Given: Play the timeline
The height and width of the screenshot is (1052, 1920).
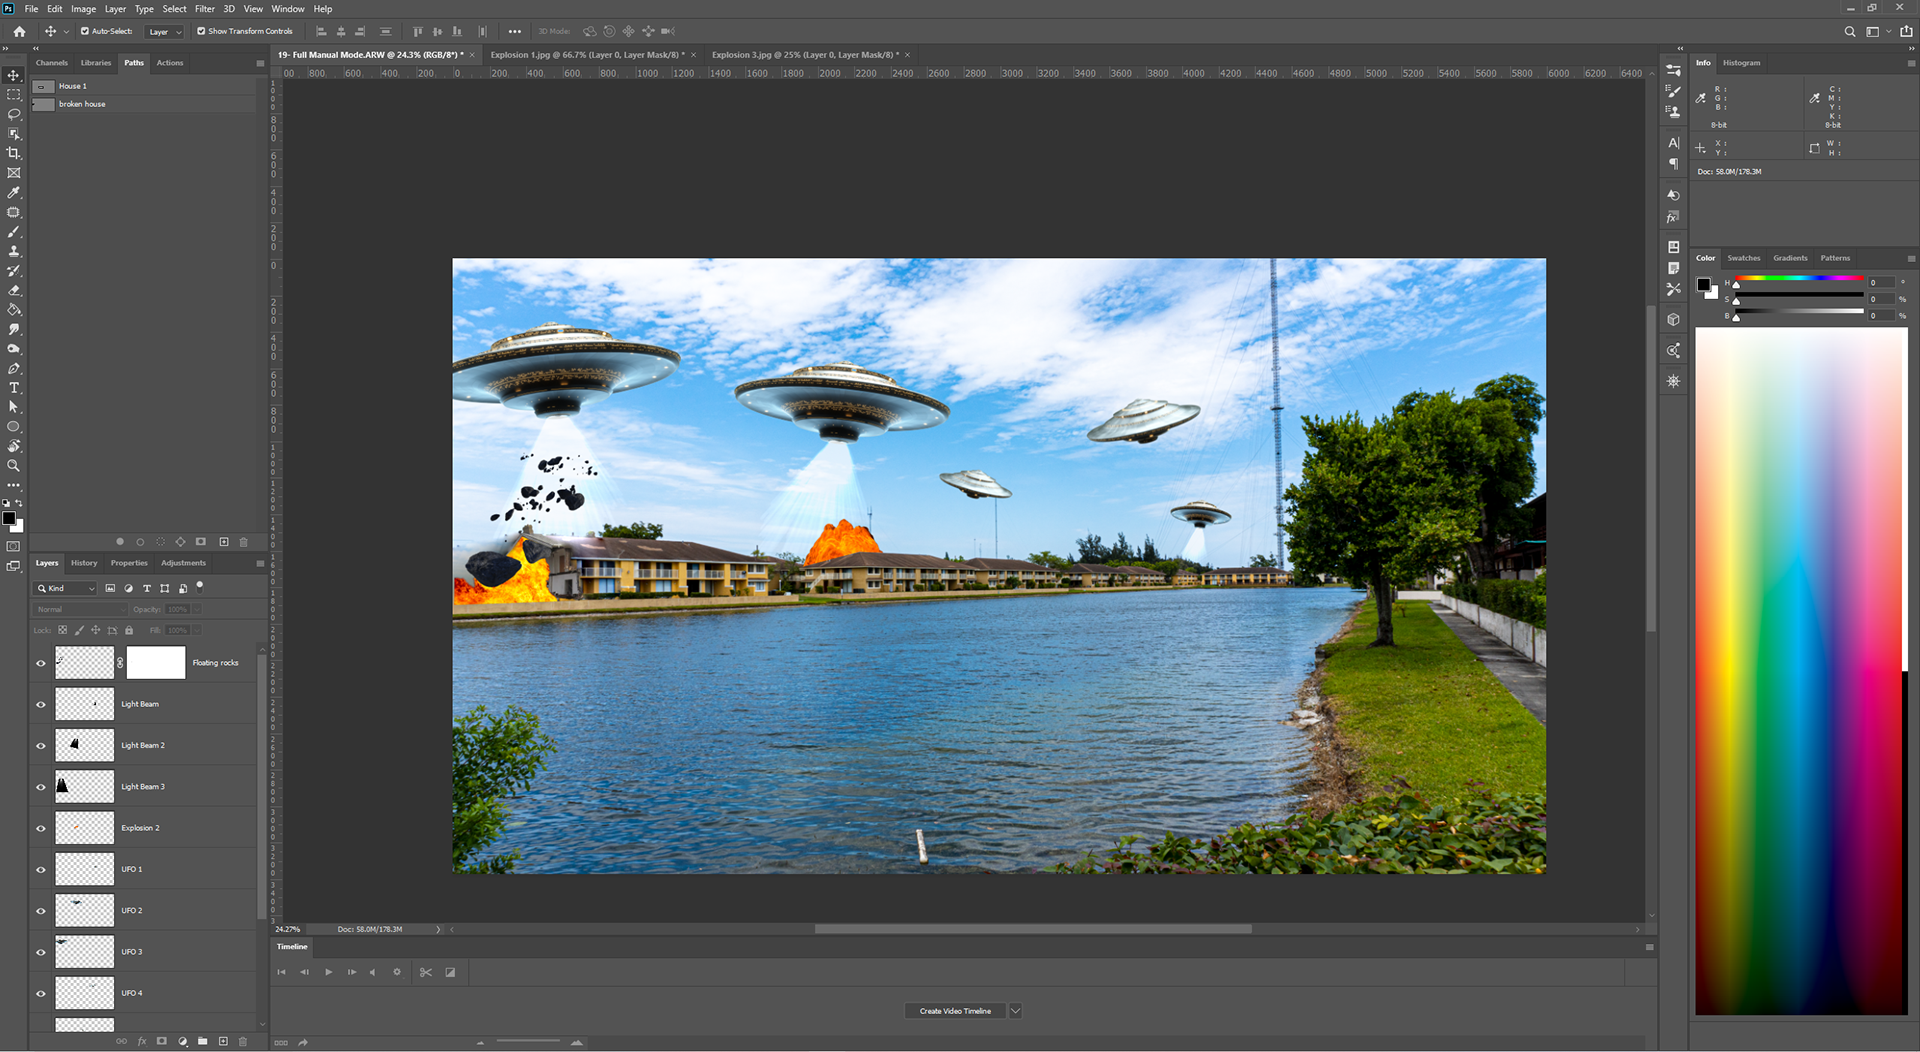Looking at the screenshot, I should [x=328, y=972].
